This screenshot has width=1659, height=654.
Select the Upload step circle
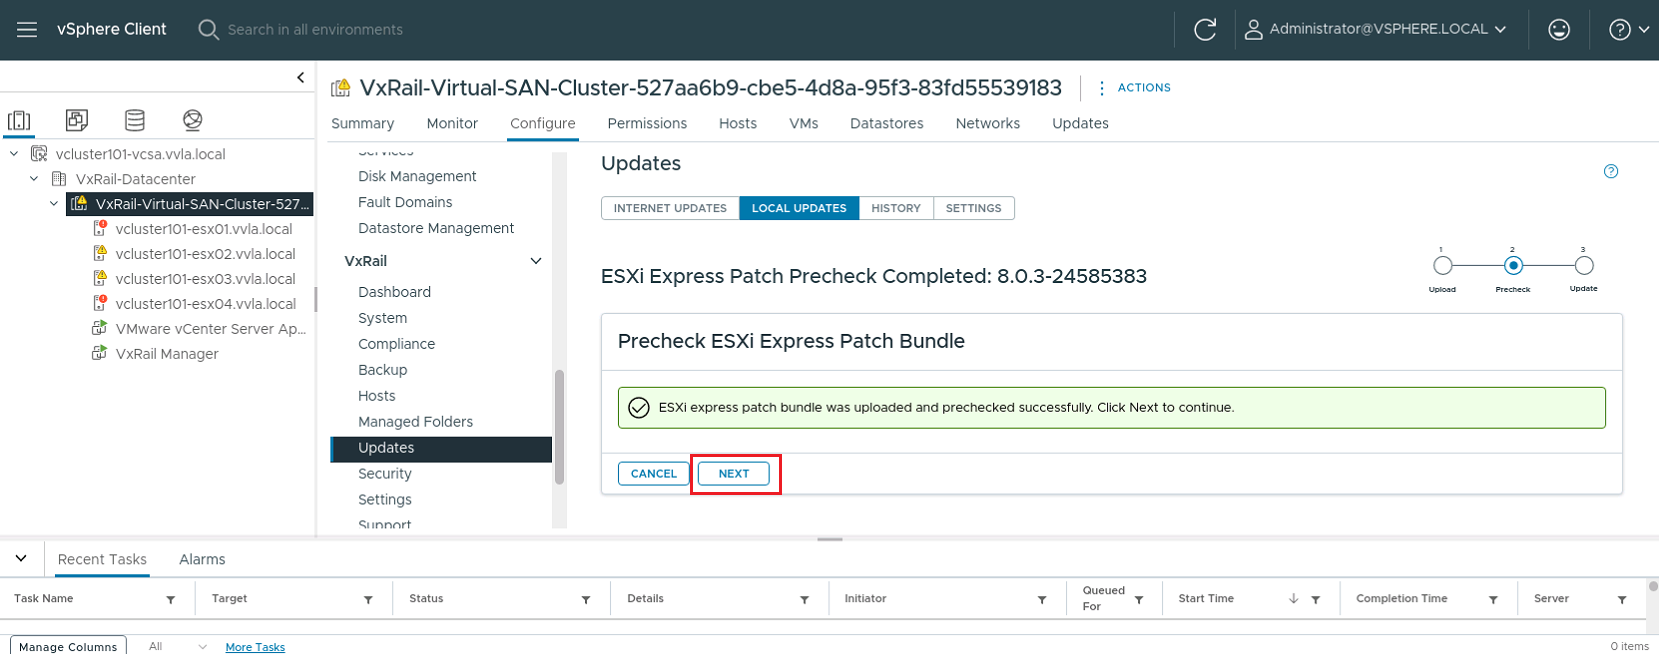1442,266
